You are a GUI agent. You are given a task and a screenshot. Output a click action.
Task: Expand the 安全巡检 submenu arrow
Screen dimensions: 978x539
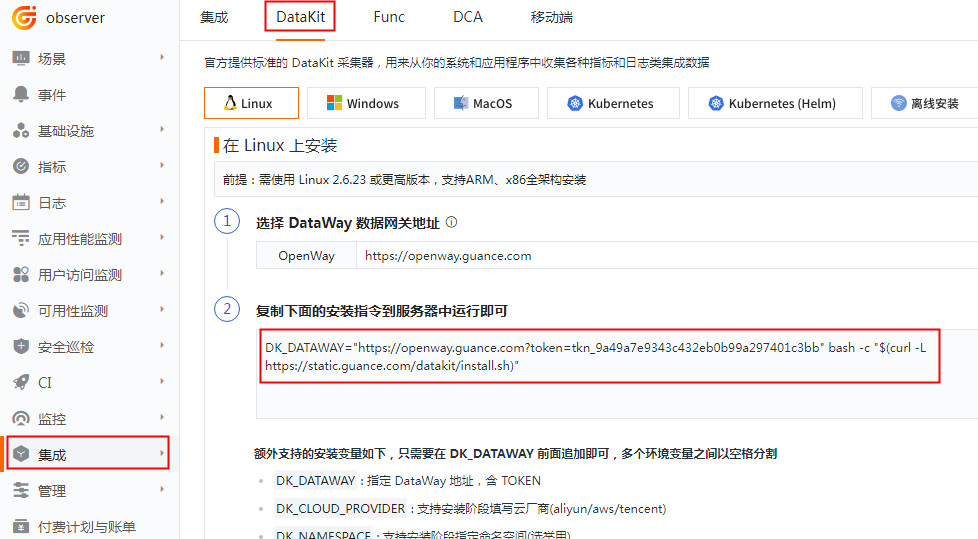pyautogui.click(x=162, y=345)
